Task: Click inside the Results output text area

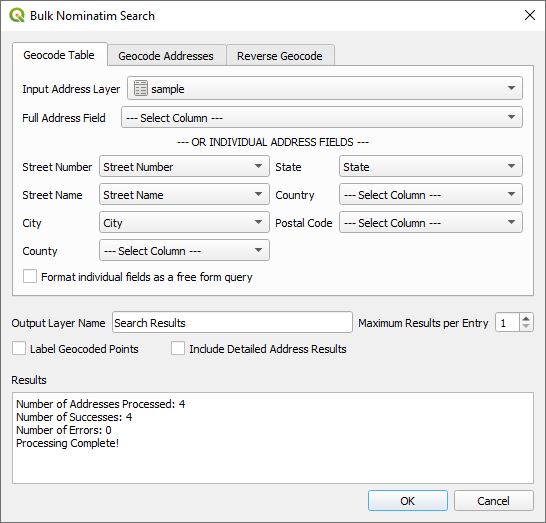Action: click(273, 438)
